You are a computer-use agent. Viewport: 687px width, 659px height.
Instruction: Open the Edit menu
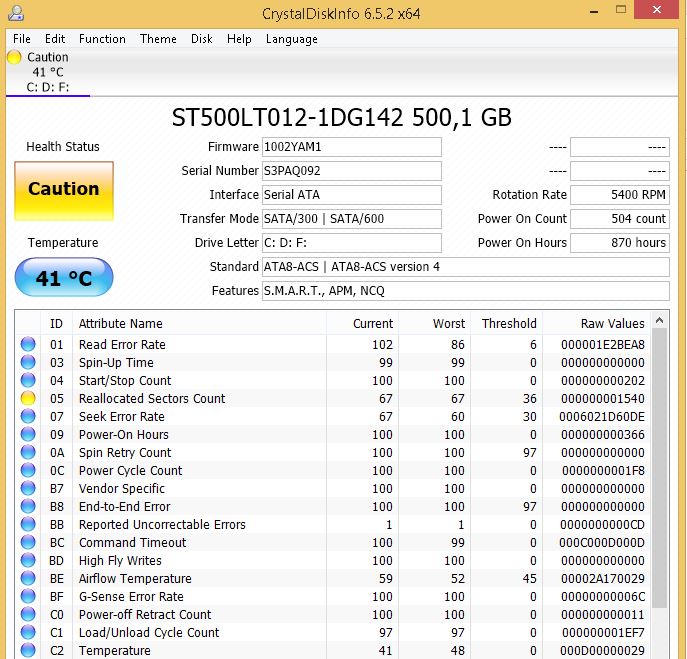(x=55, y=39)
